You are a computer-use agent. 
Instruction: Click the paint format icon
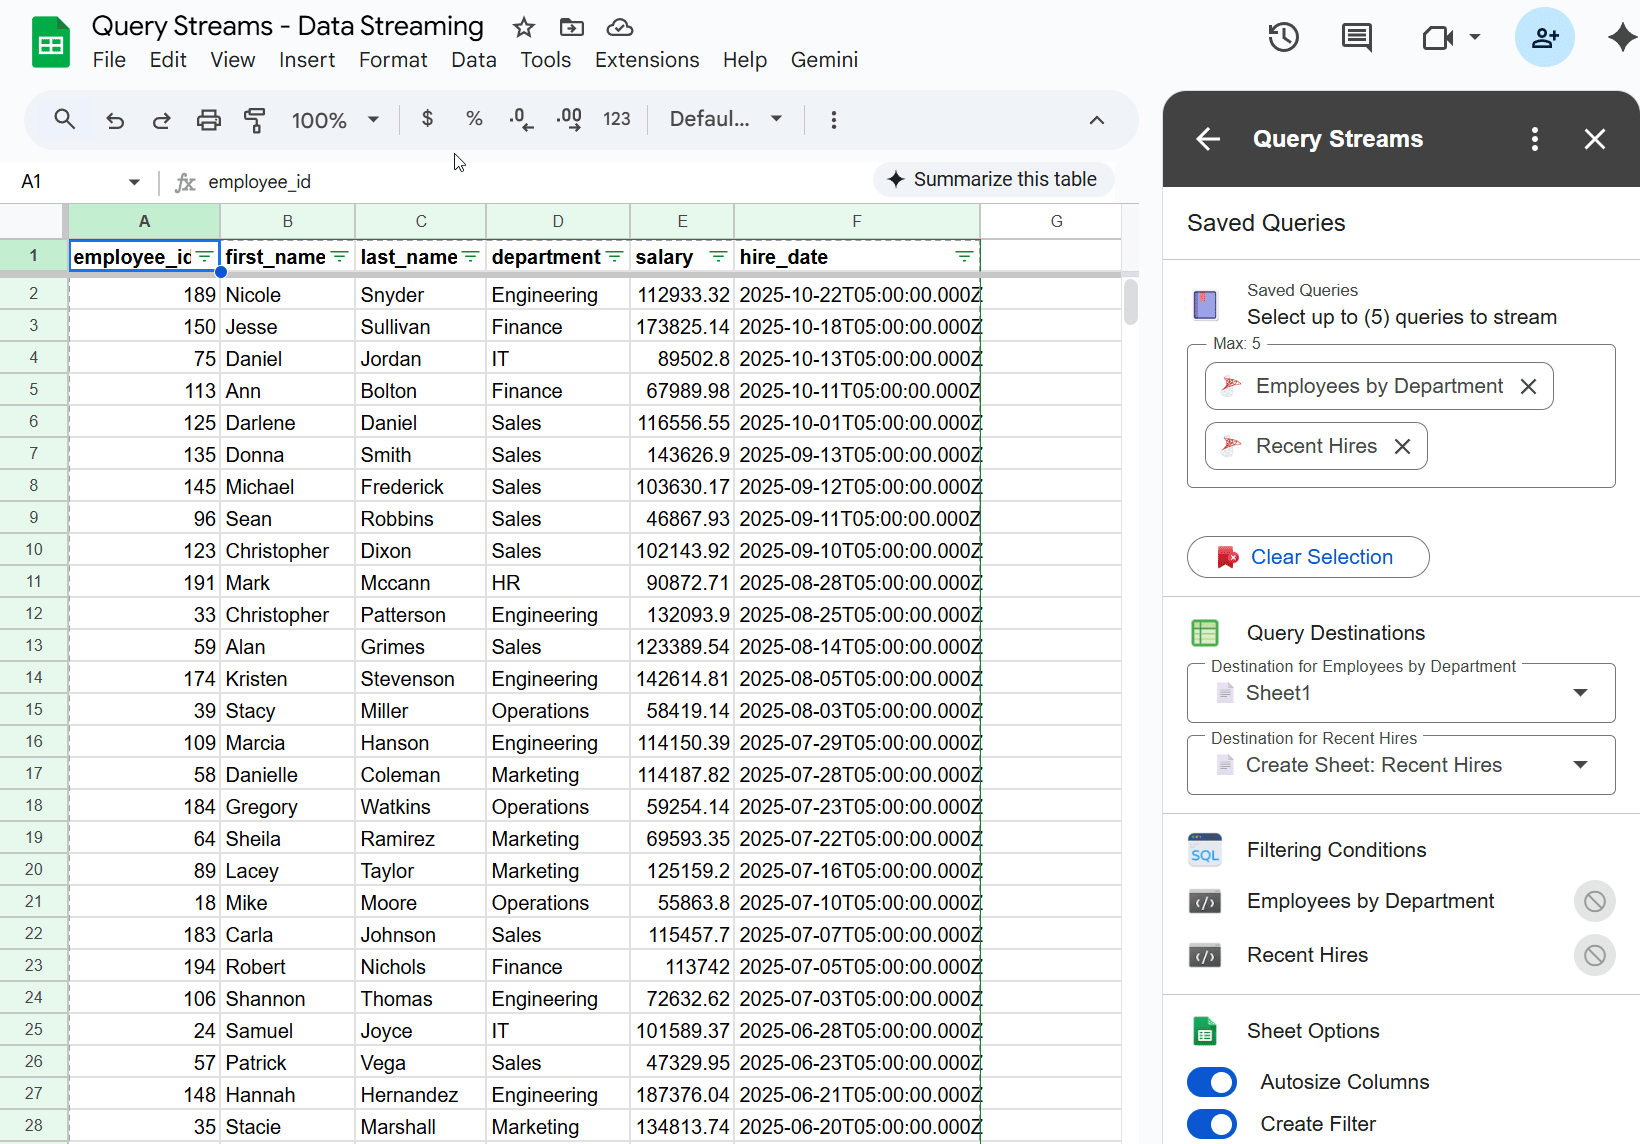click(x=255, y=120)
